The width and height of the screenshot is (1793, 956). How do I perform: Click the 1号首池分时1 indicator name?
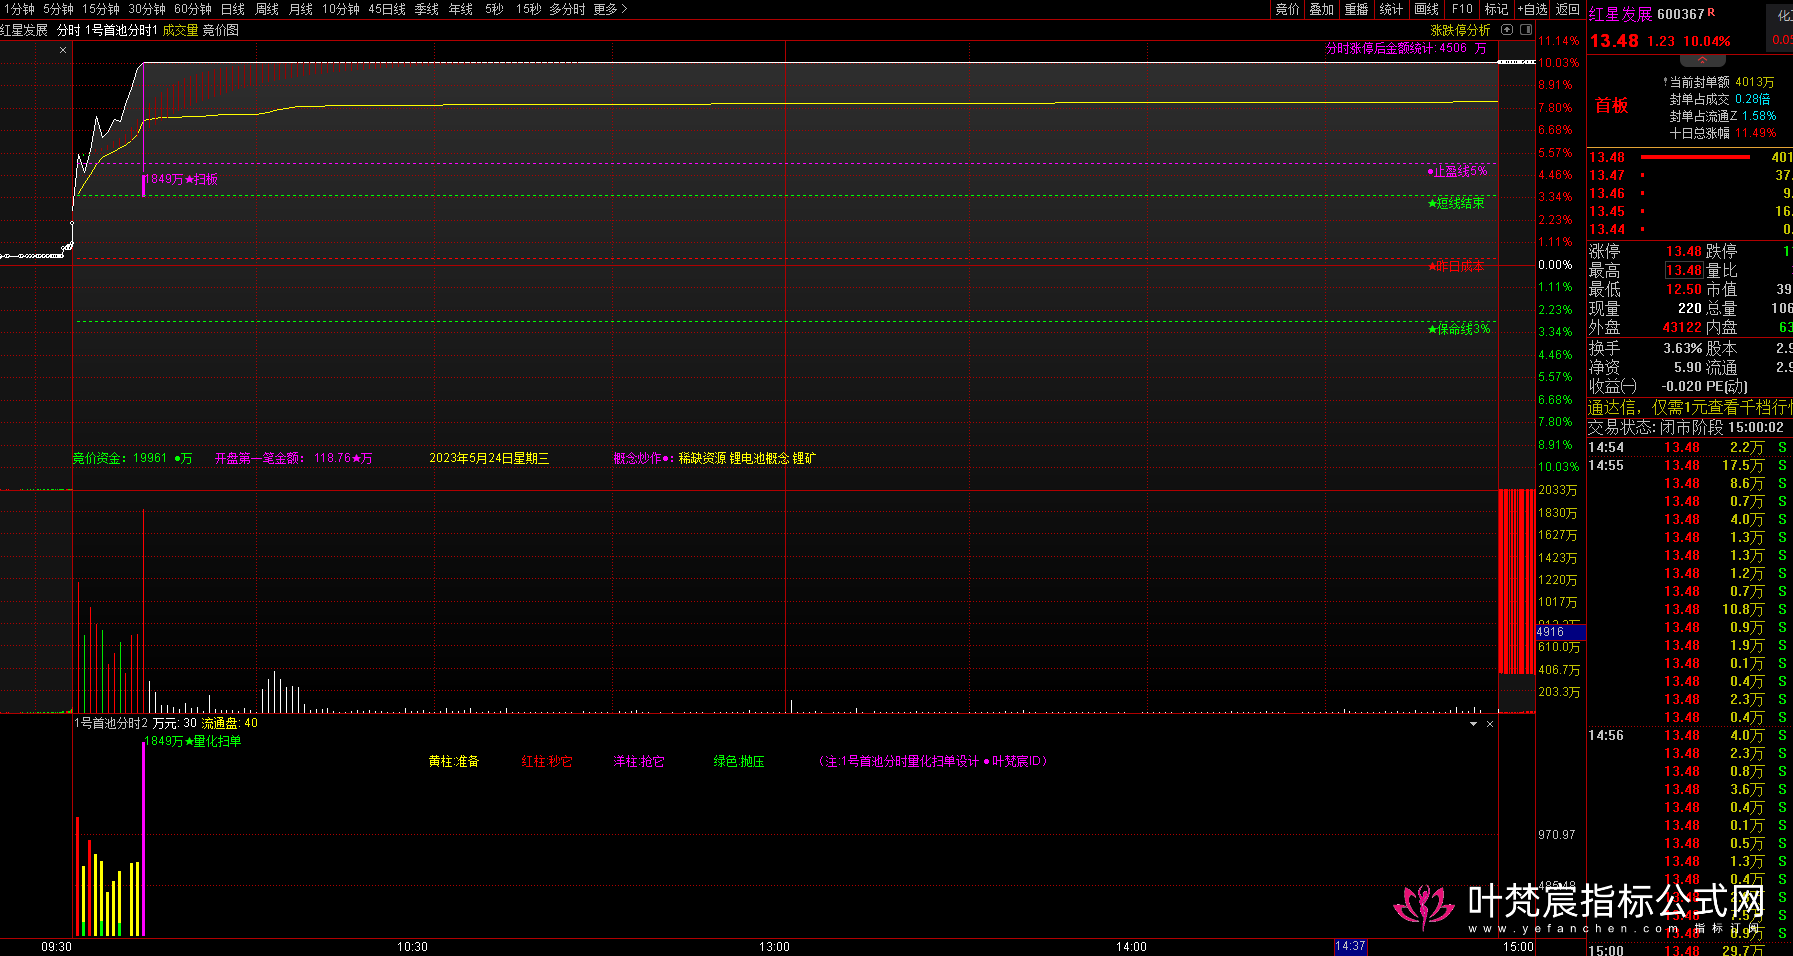pos(121,30)
